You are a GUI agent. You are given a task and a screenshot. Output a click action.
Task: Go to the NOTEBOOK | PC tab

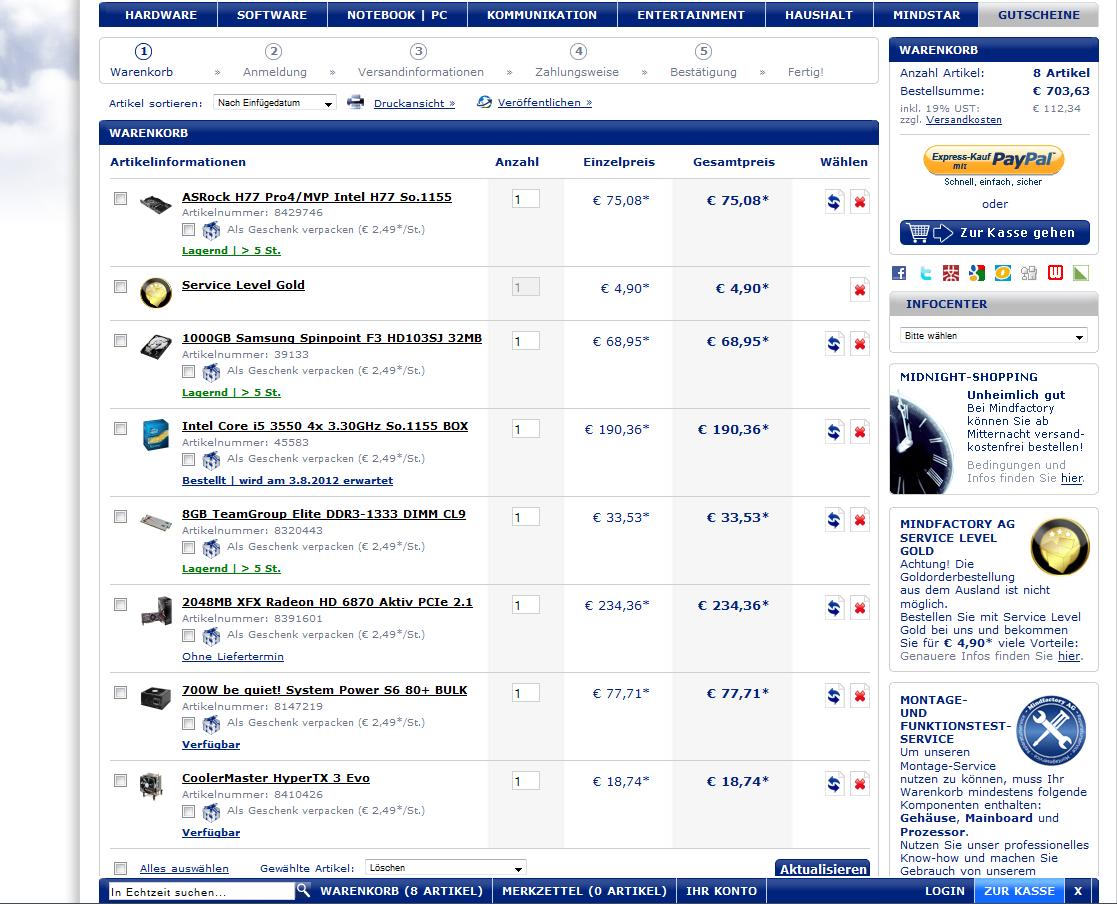click(x=398, y=15)
